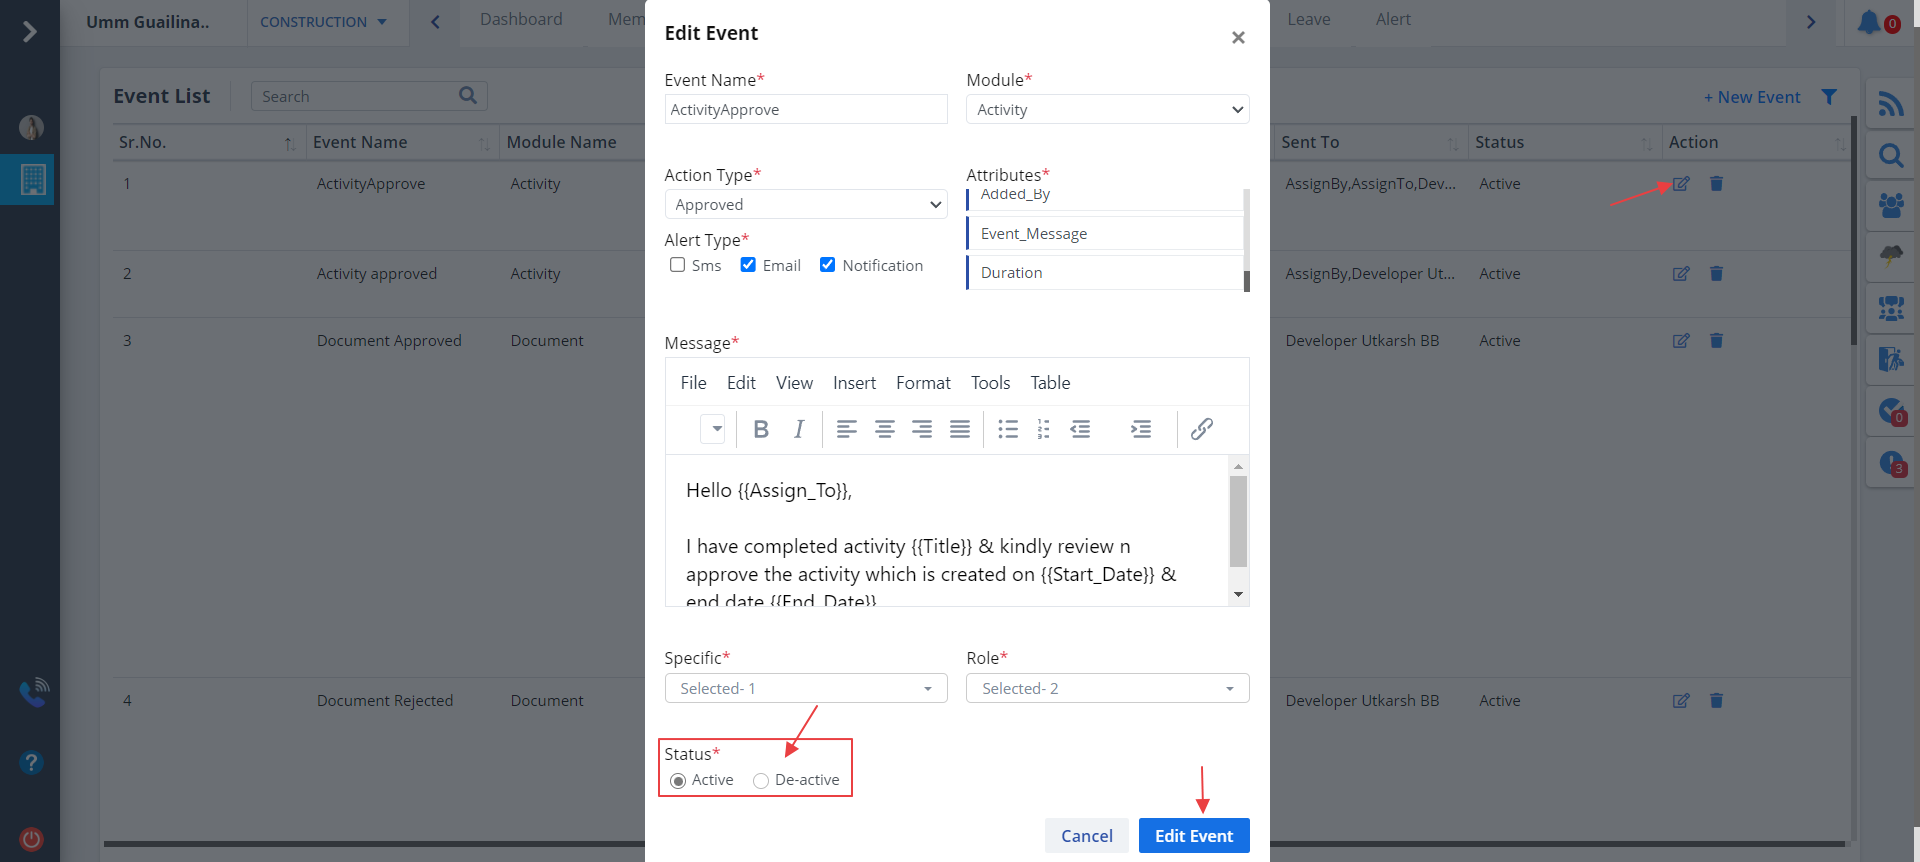Screen dimensions: 1920x862
Task: Click the Bold formatting icon
Action: (761, 429)
